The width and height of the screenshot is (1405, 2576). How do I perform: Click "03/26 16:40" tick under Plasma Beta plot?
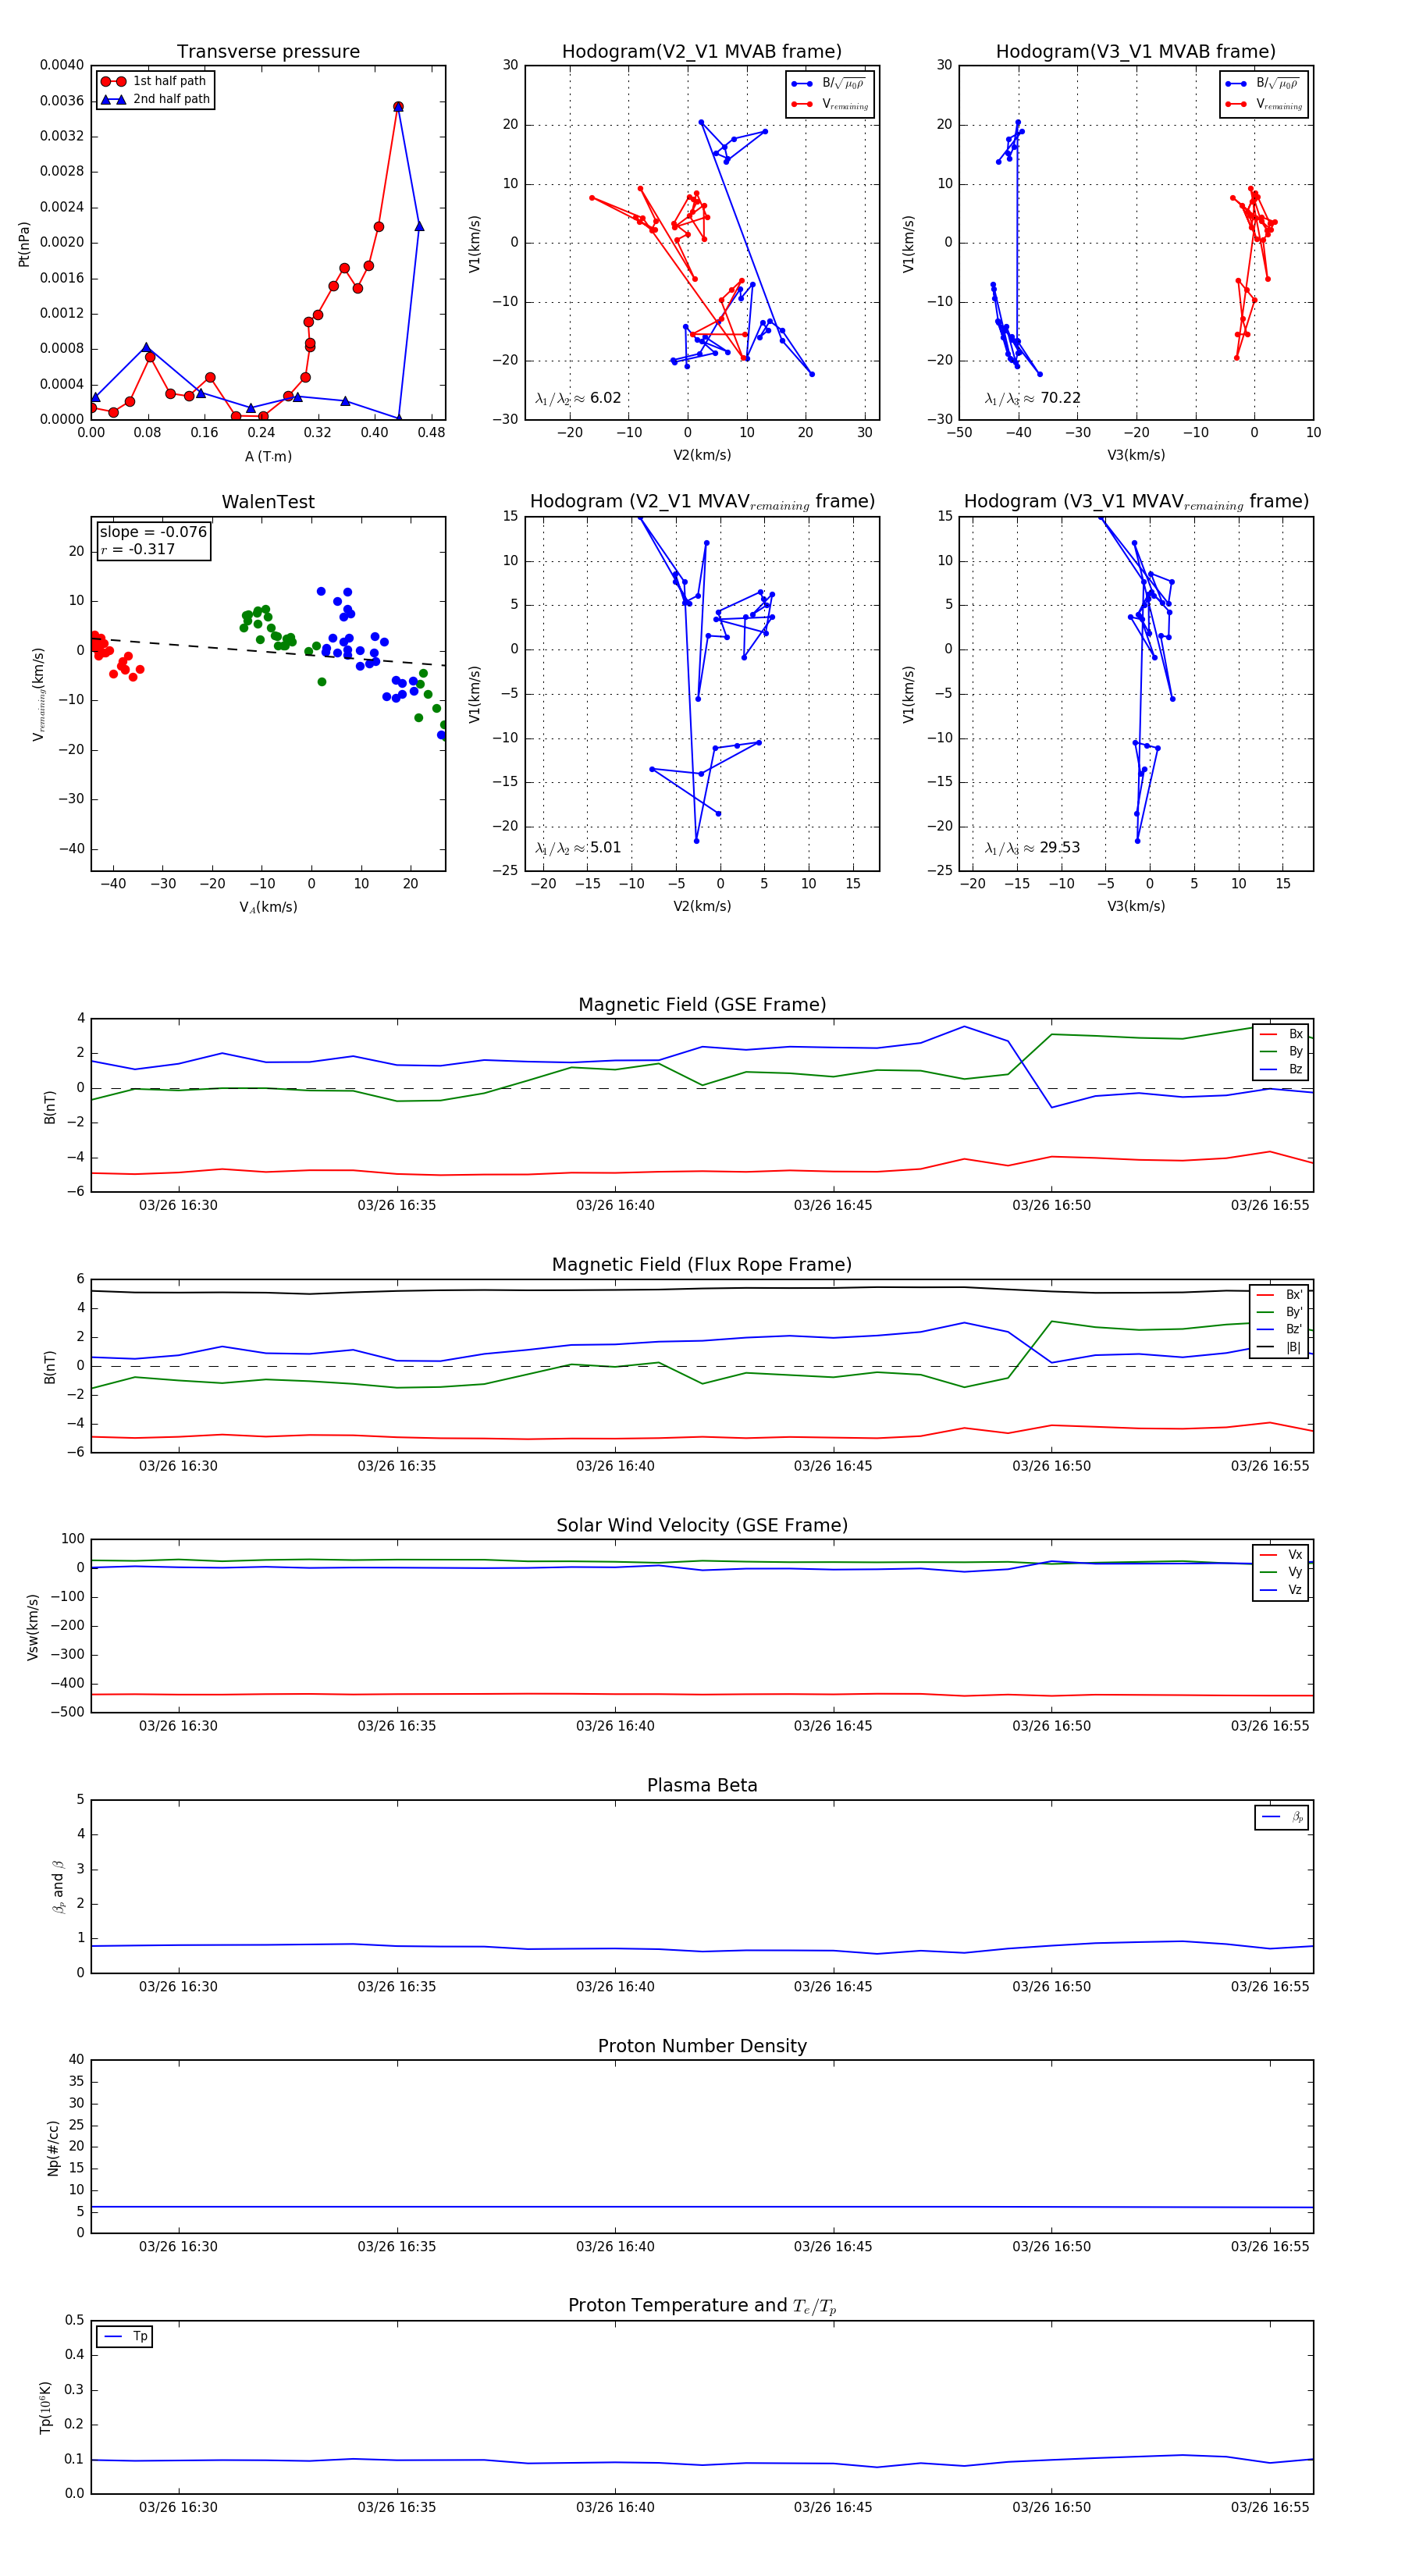coord(615,1987)
